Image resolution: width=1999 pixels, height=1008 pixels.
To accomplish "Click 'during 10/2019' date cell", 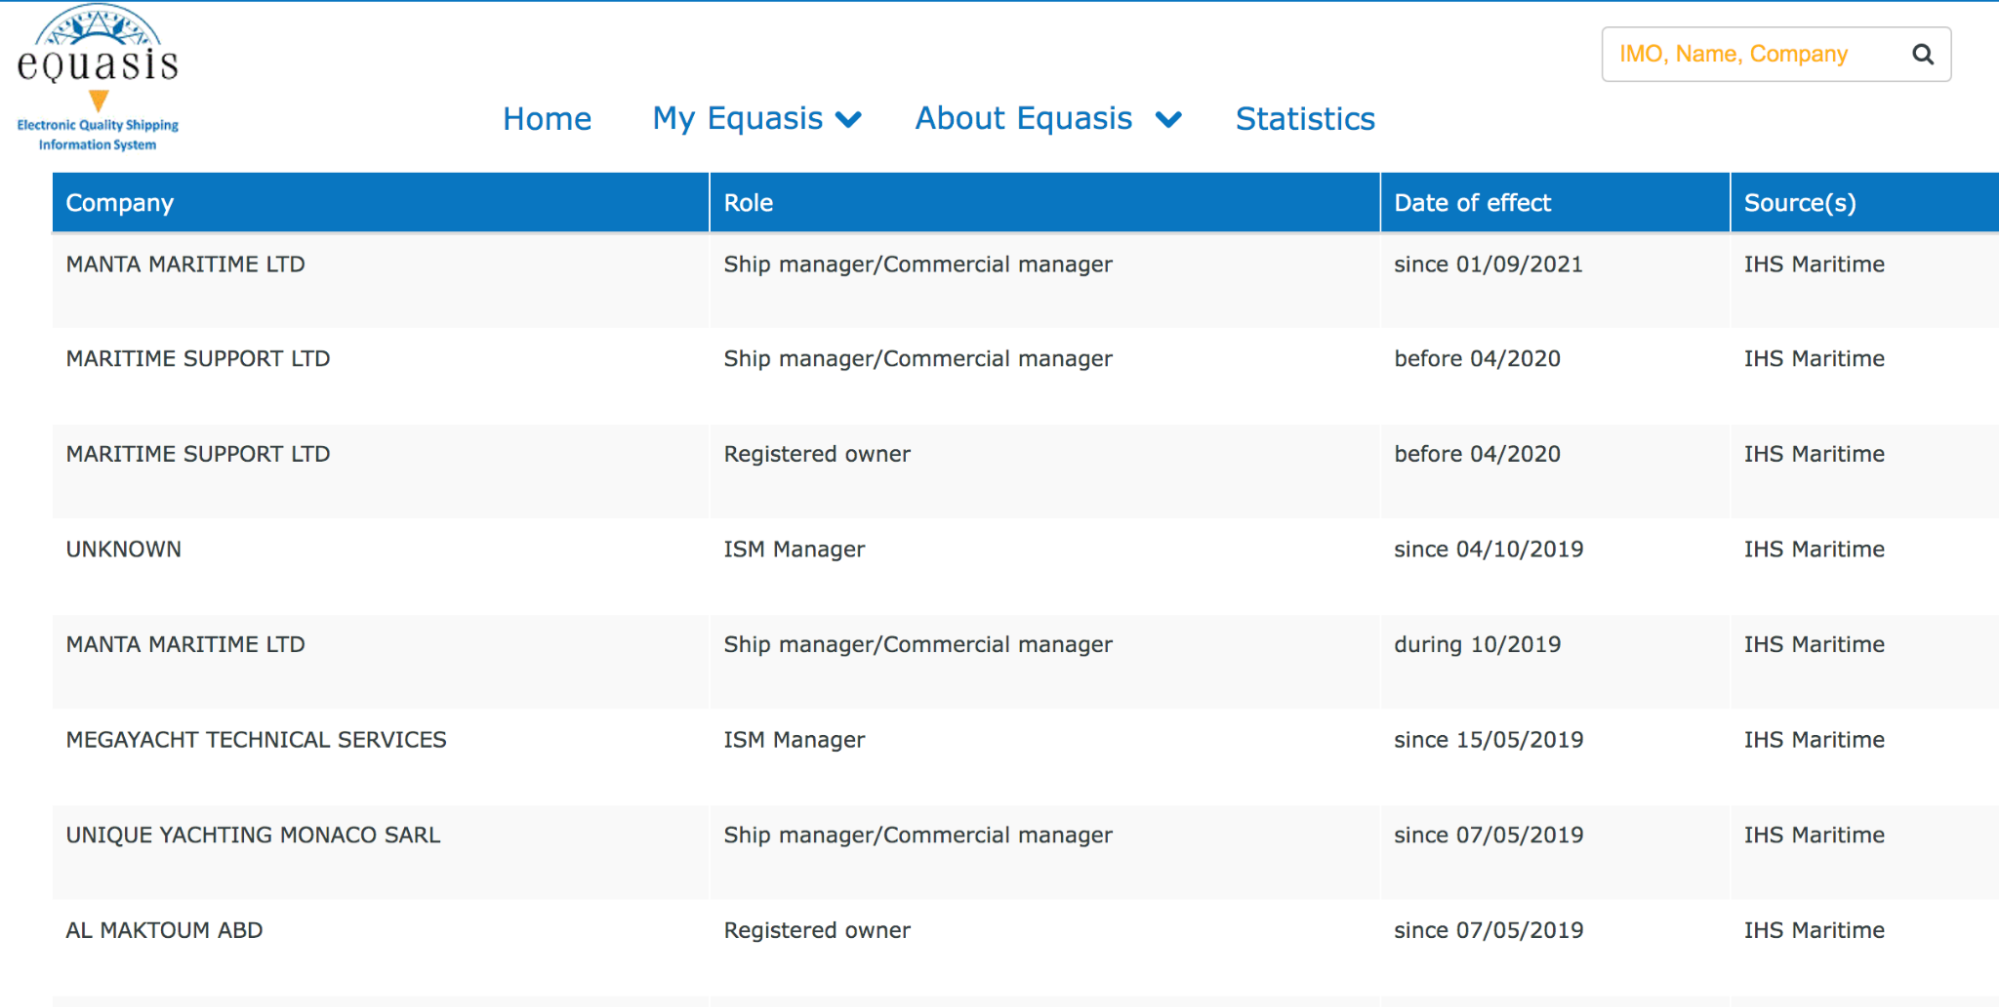I will [1477, 644].
